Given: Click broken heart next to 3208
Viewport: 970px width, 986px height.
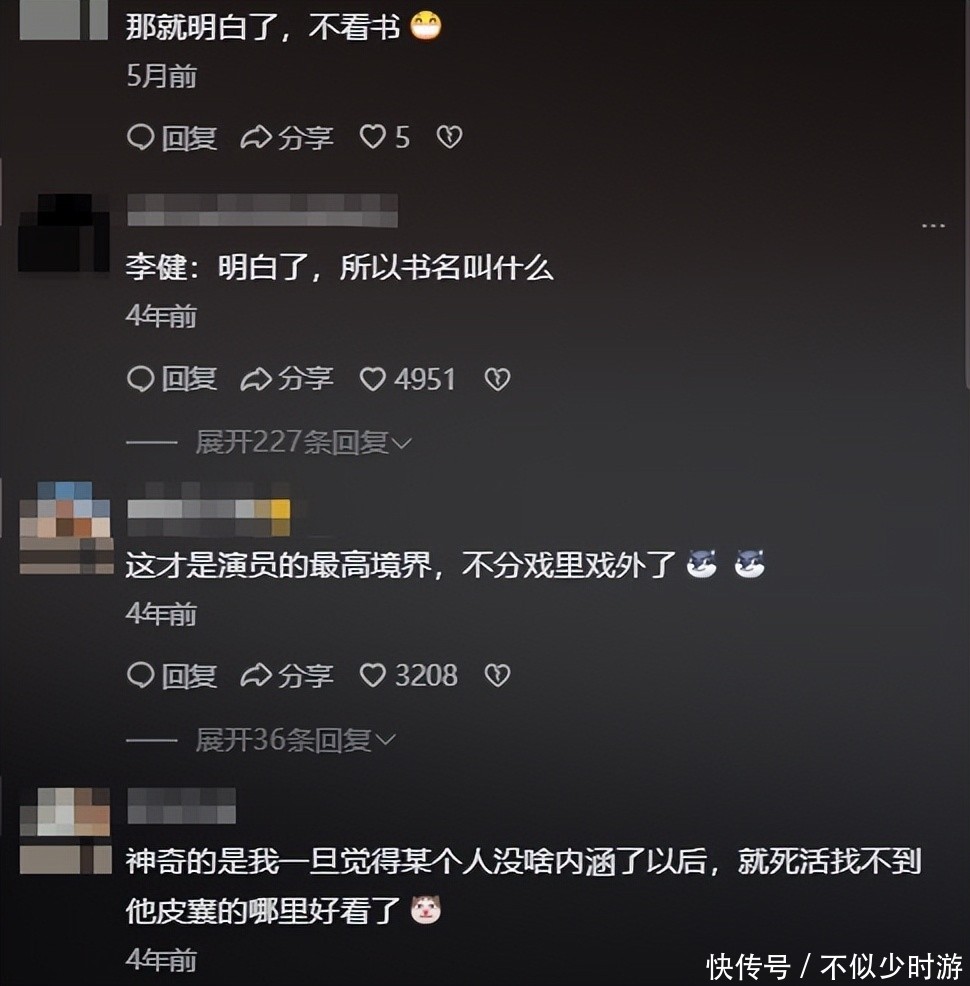Looking at the screenshot, I should click(x=497, y=675).
